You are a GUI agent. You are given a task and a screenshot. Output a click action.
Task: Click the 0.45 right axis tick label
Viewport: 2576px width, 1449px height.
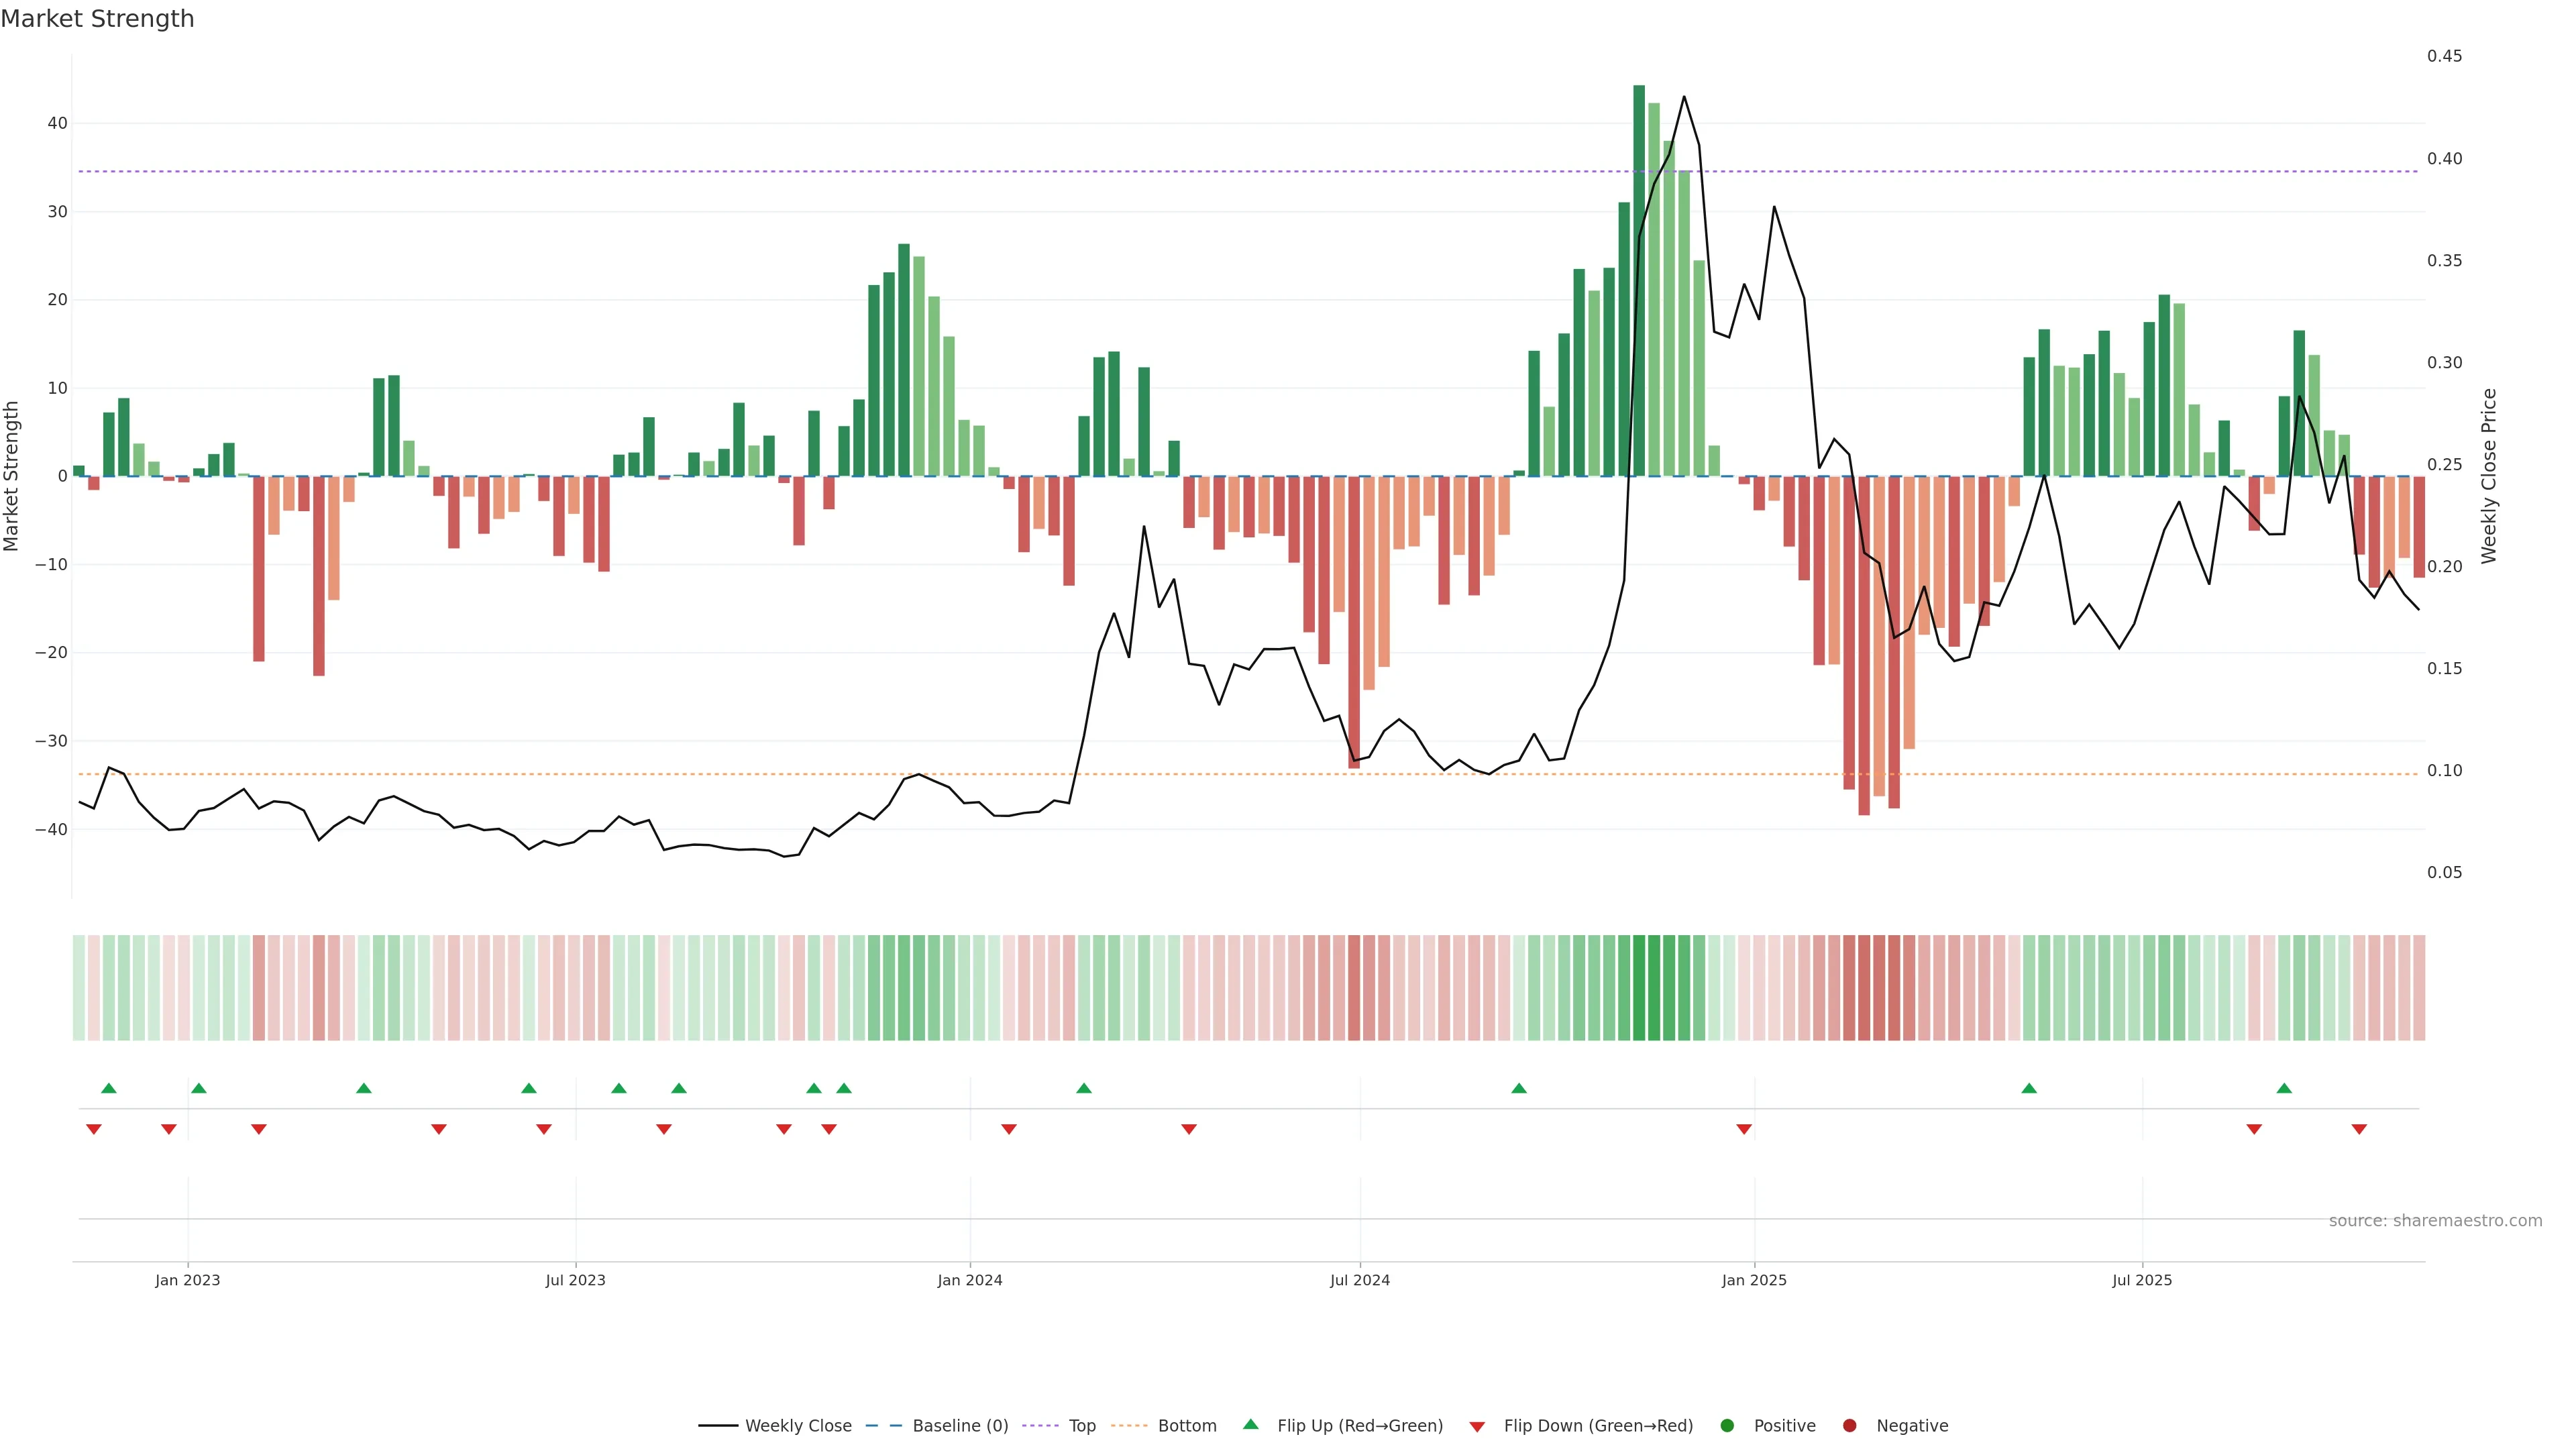[2444, 56]
